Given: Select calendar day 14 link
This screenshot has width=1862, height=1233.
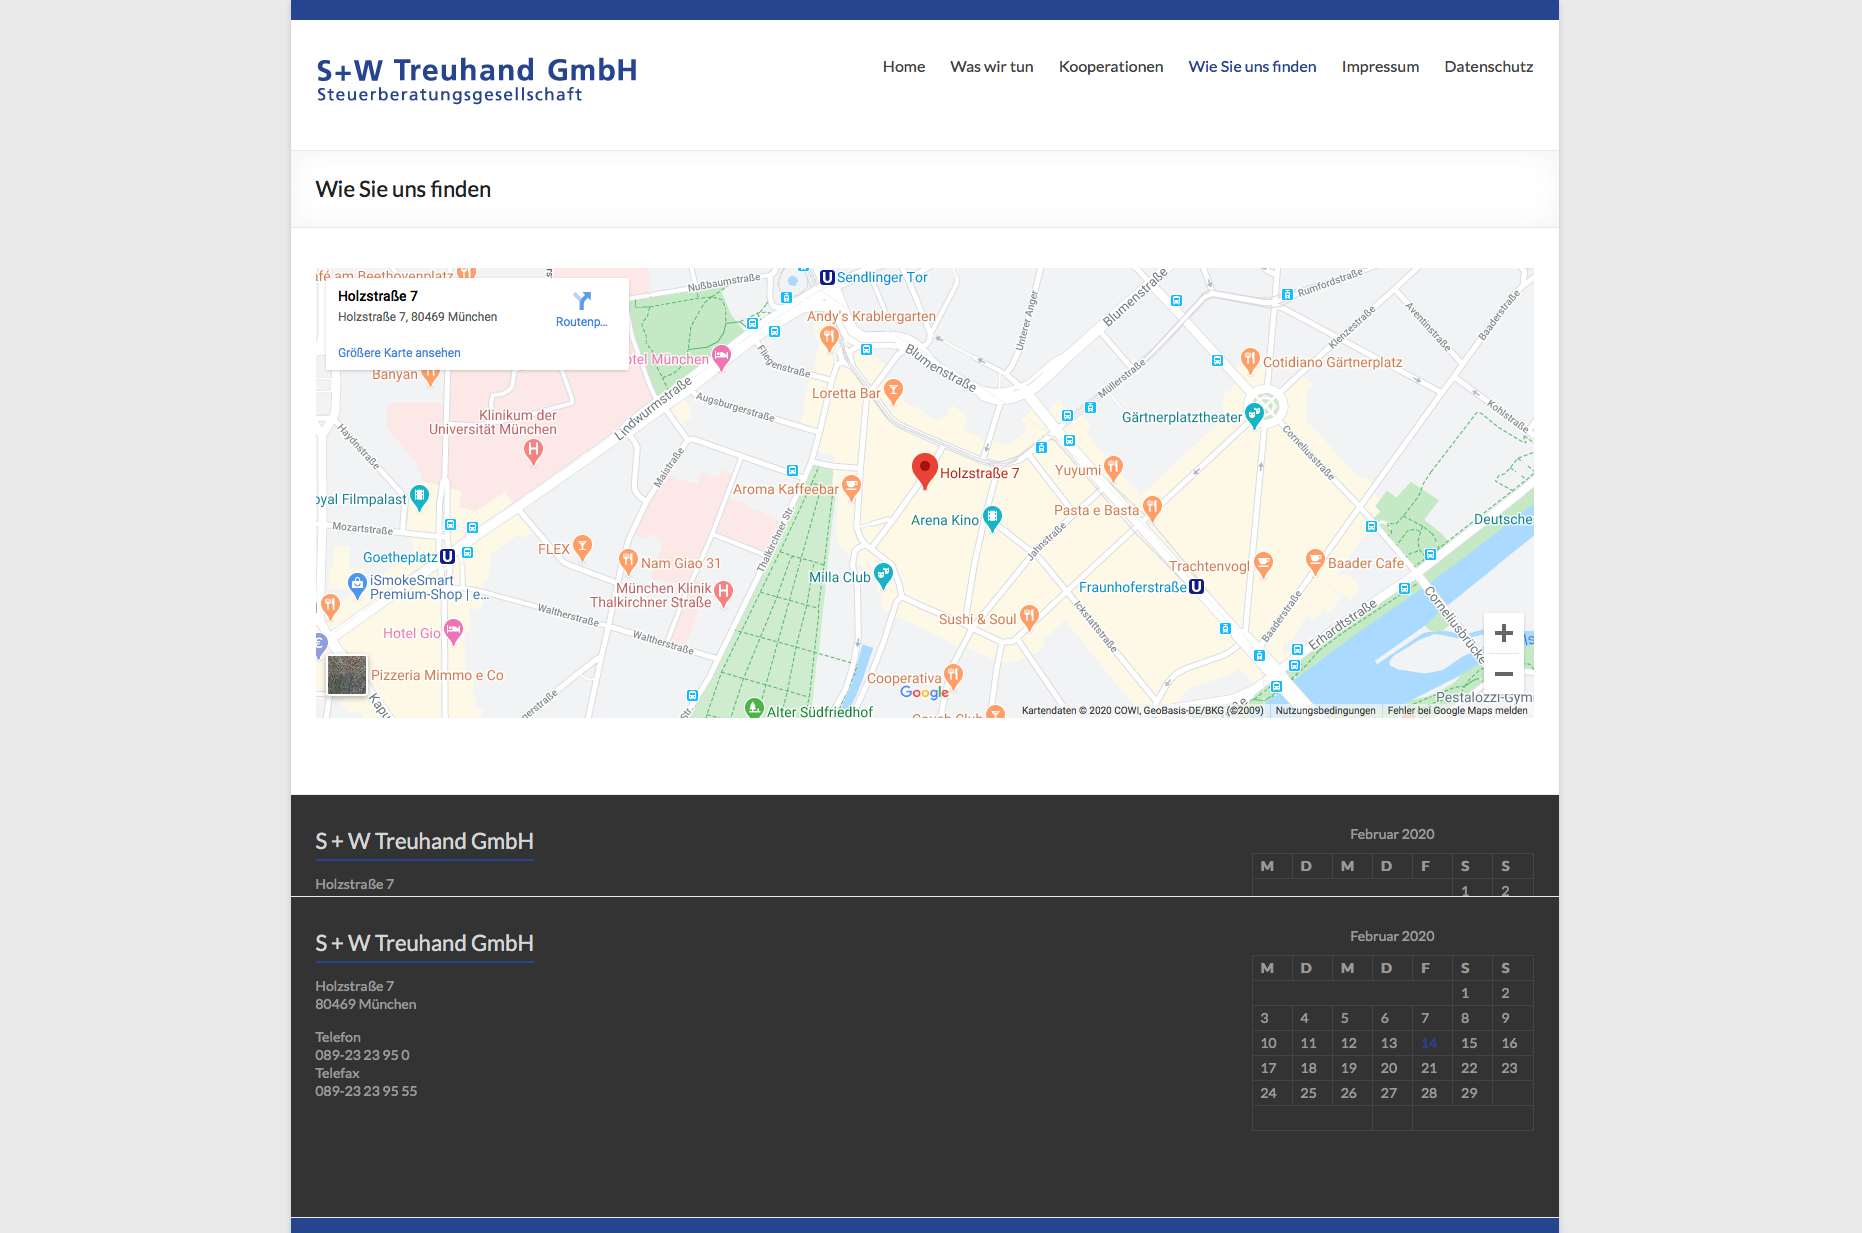Looking at the screenshot, I should [x=1429, y=1043].
